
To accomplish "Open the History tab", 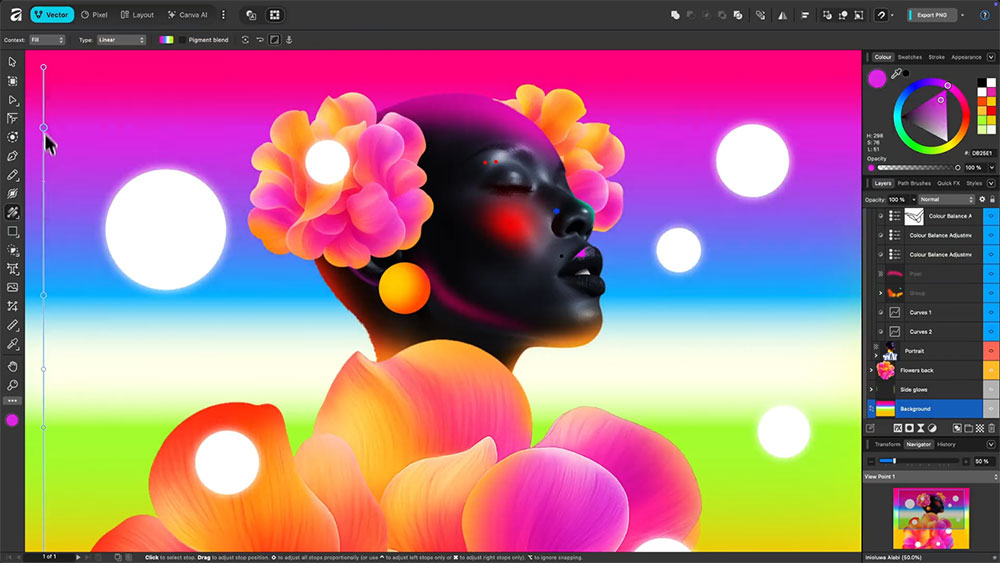I will 946,444.
